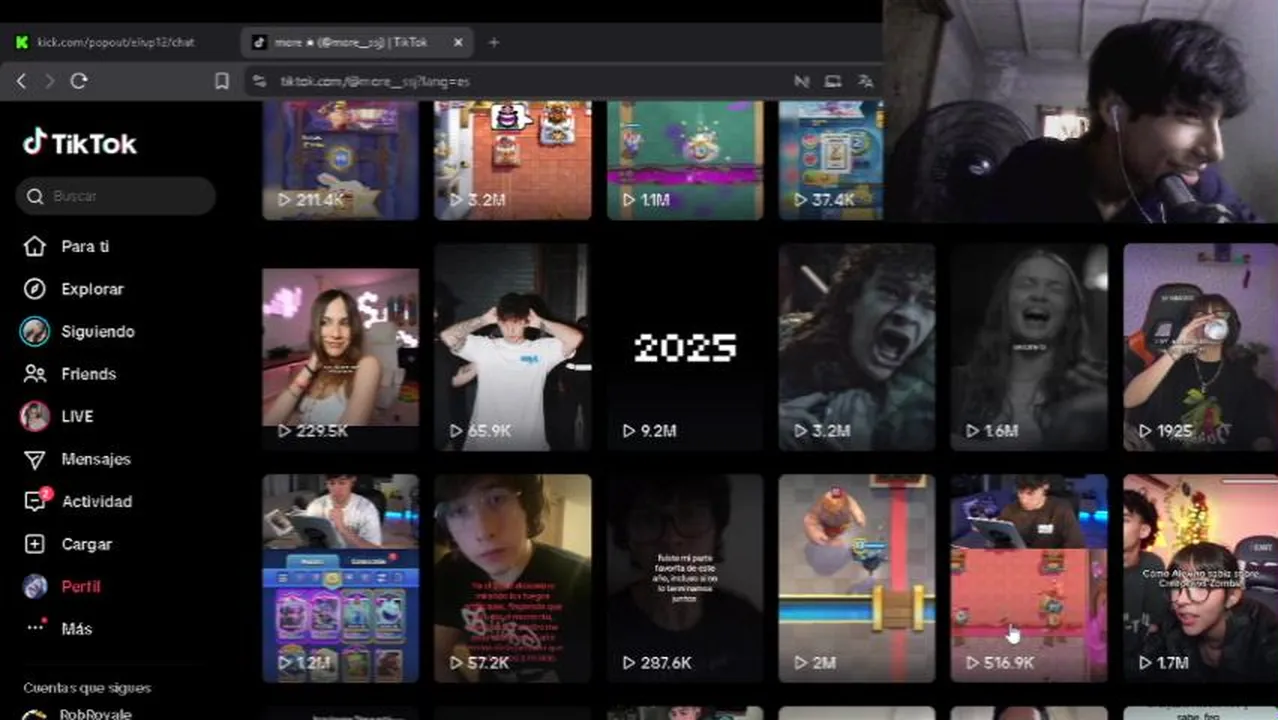This screenshot has height=720, width=1278.
Task: Click the search magnifier icon
Action: (x=35, y=196)
